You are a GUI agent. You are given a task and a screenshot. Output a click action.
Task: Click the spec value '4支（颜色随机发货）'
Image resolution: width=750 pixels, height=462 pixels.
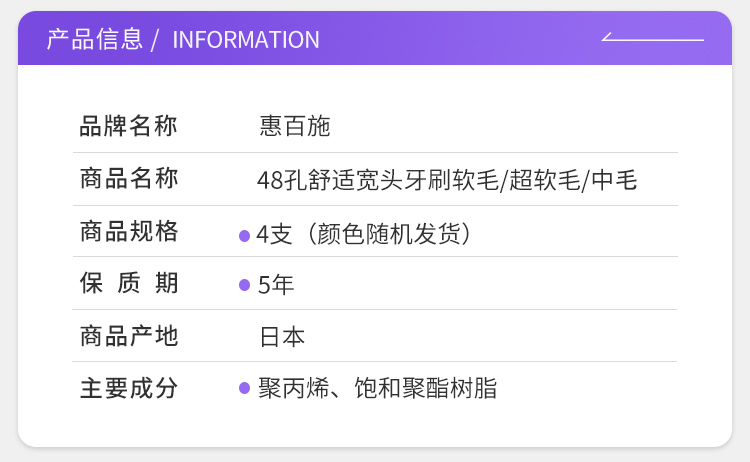pos(364,234)
